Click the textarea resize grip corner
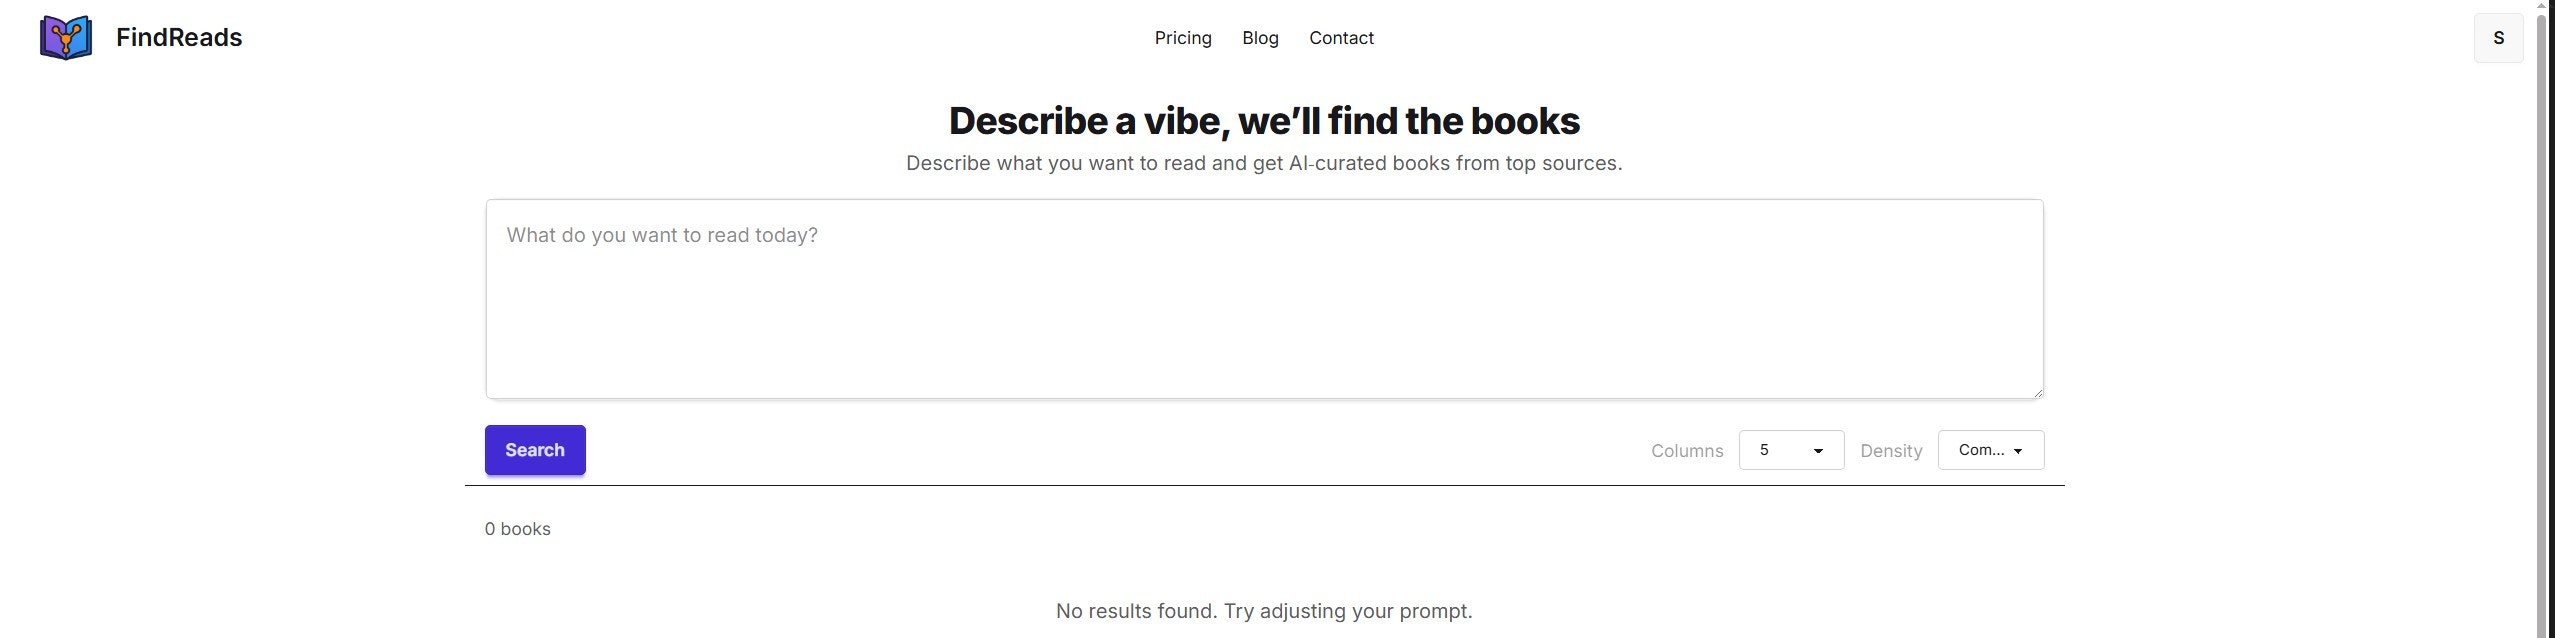 2037,392
